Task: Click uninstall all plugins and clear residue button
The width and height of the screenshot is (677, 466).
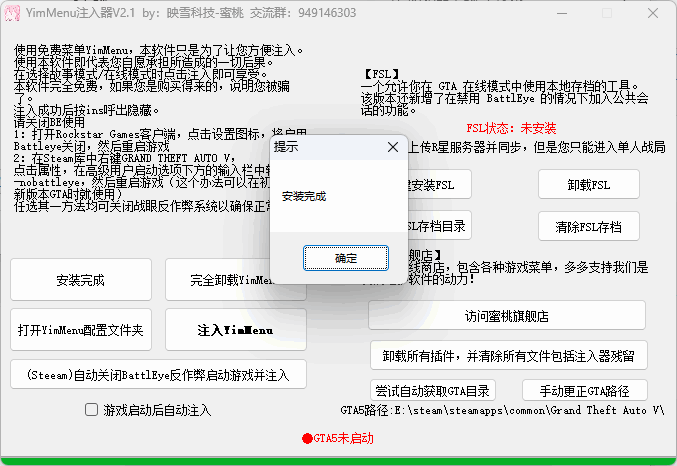Action: (x=509, y=355)
